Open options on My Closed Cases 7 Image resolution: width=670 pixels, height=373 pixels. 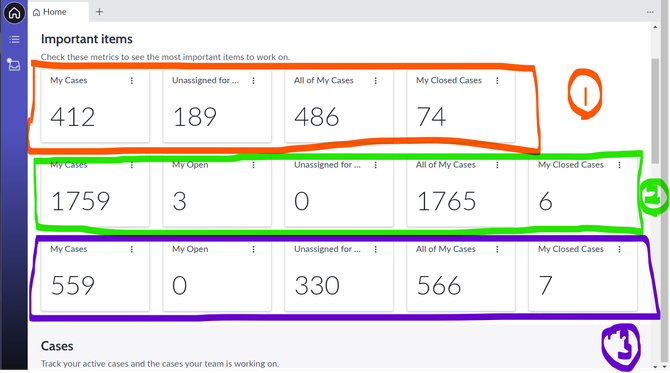(x=620, y=249)
